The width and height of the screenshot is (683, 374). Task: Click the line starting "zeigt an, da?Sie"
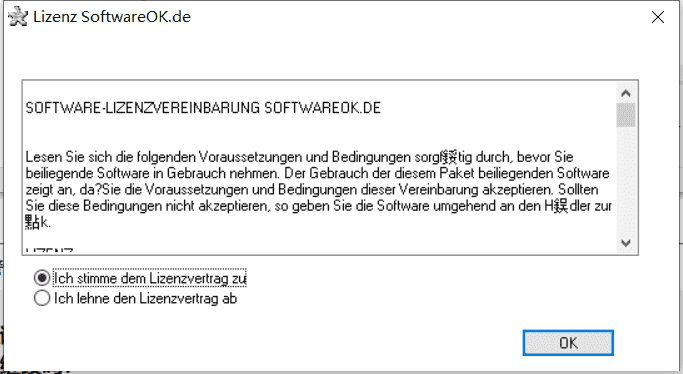coord(312,189)
